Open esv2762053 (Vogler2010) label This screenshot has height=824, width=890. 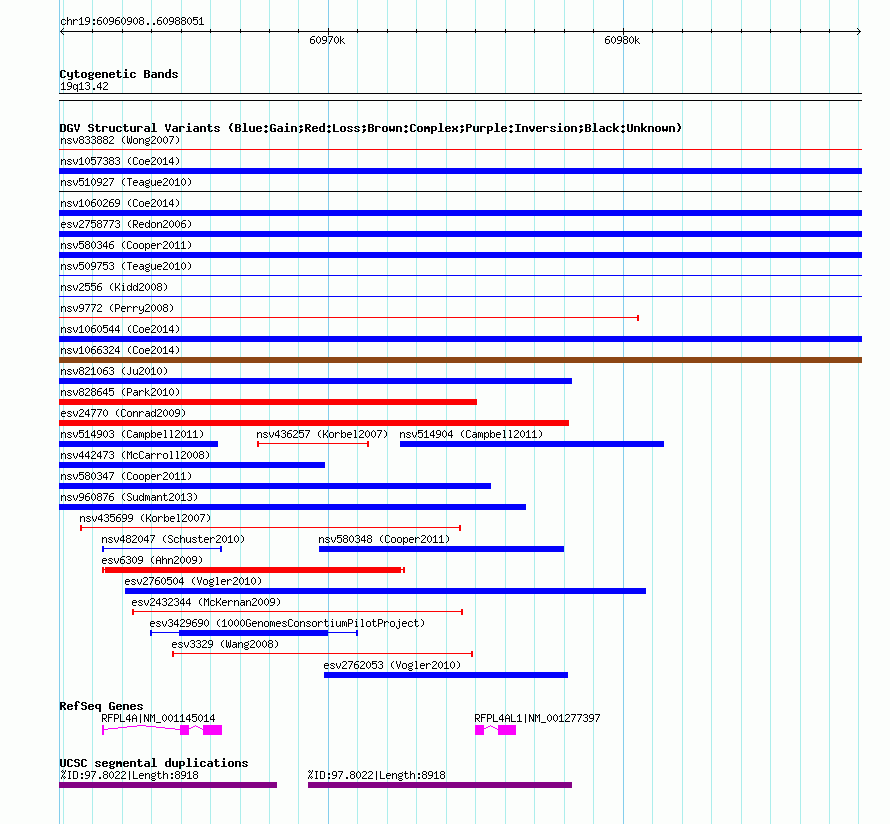[392, 665]
